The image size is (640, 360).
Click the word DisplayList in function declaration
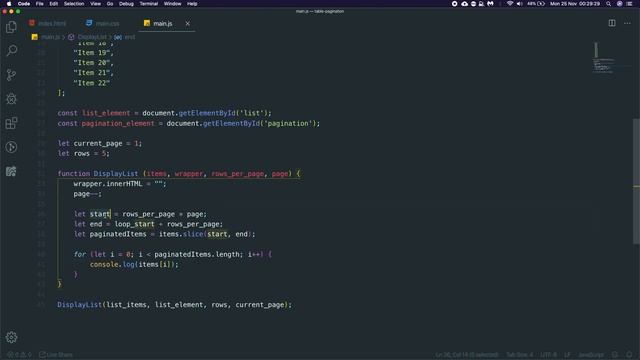point(116,173)
